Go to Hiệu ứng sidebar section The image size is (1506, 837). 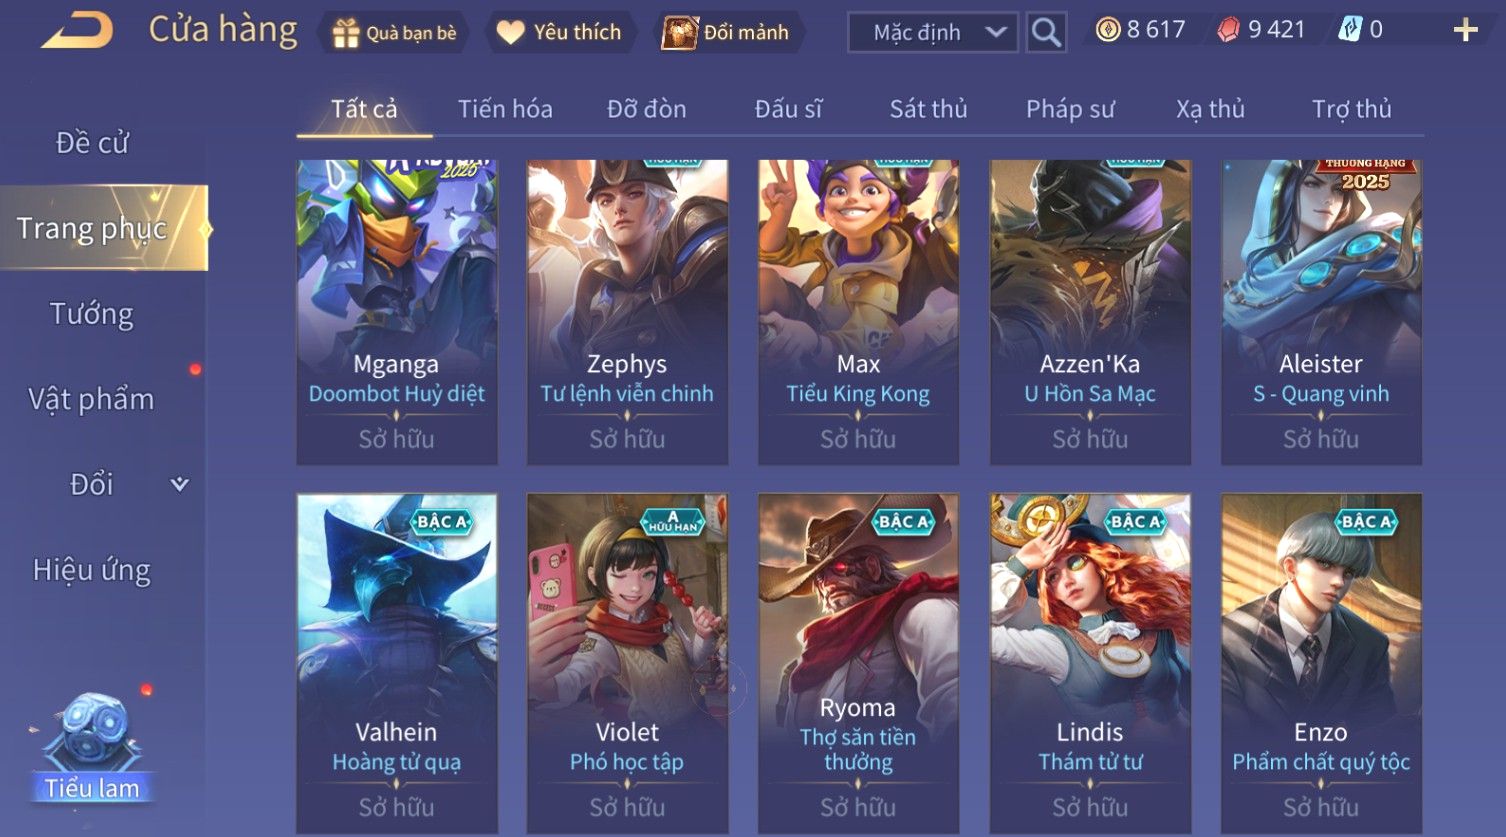click(x=92, y=570)
